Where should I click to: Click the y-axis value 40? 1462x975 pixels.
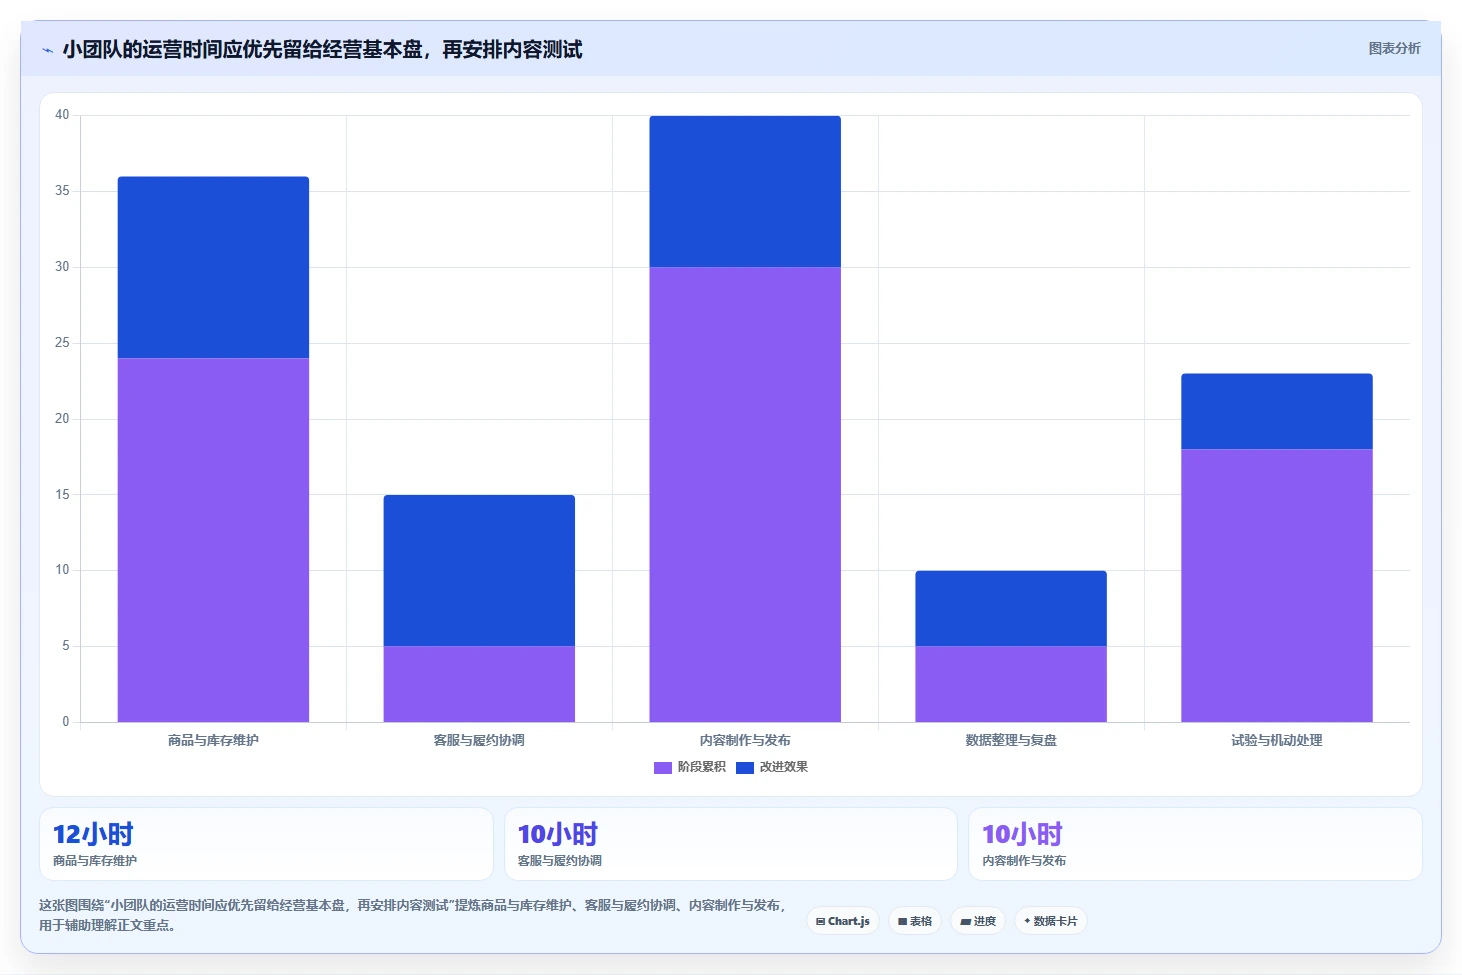(x=62, y=115)
